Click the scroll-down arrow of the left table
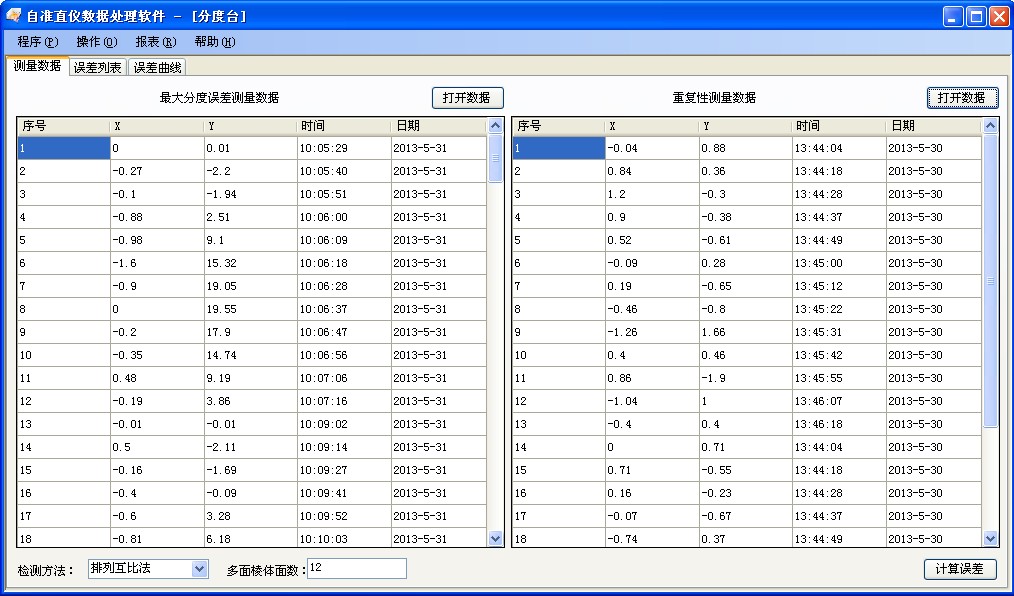 click(494, 538)
